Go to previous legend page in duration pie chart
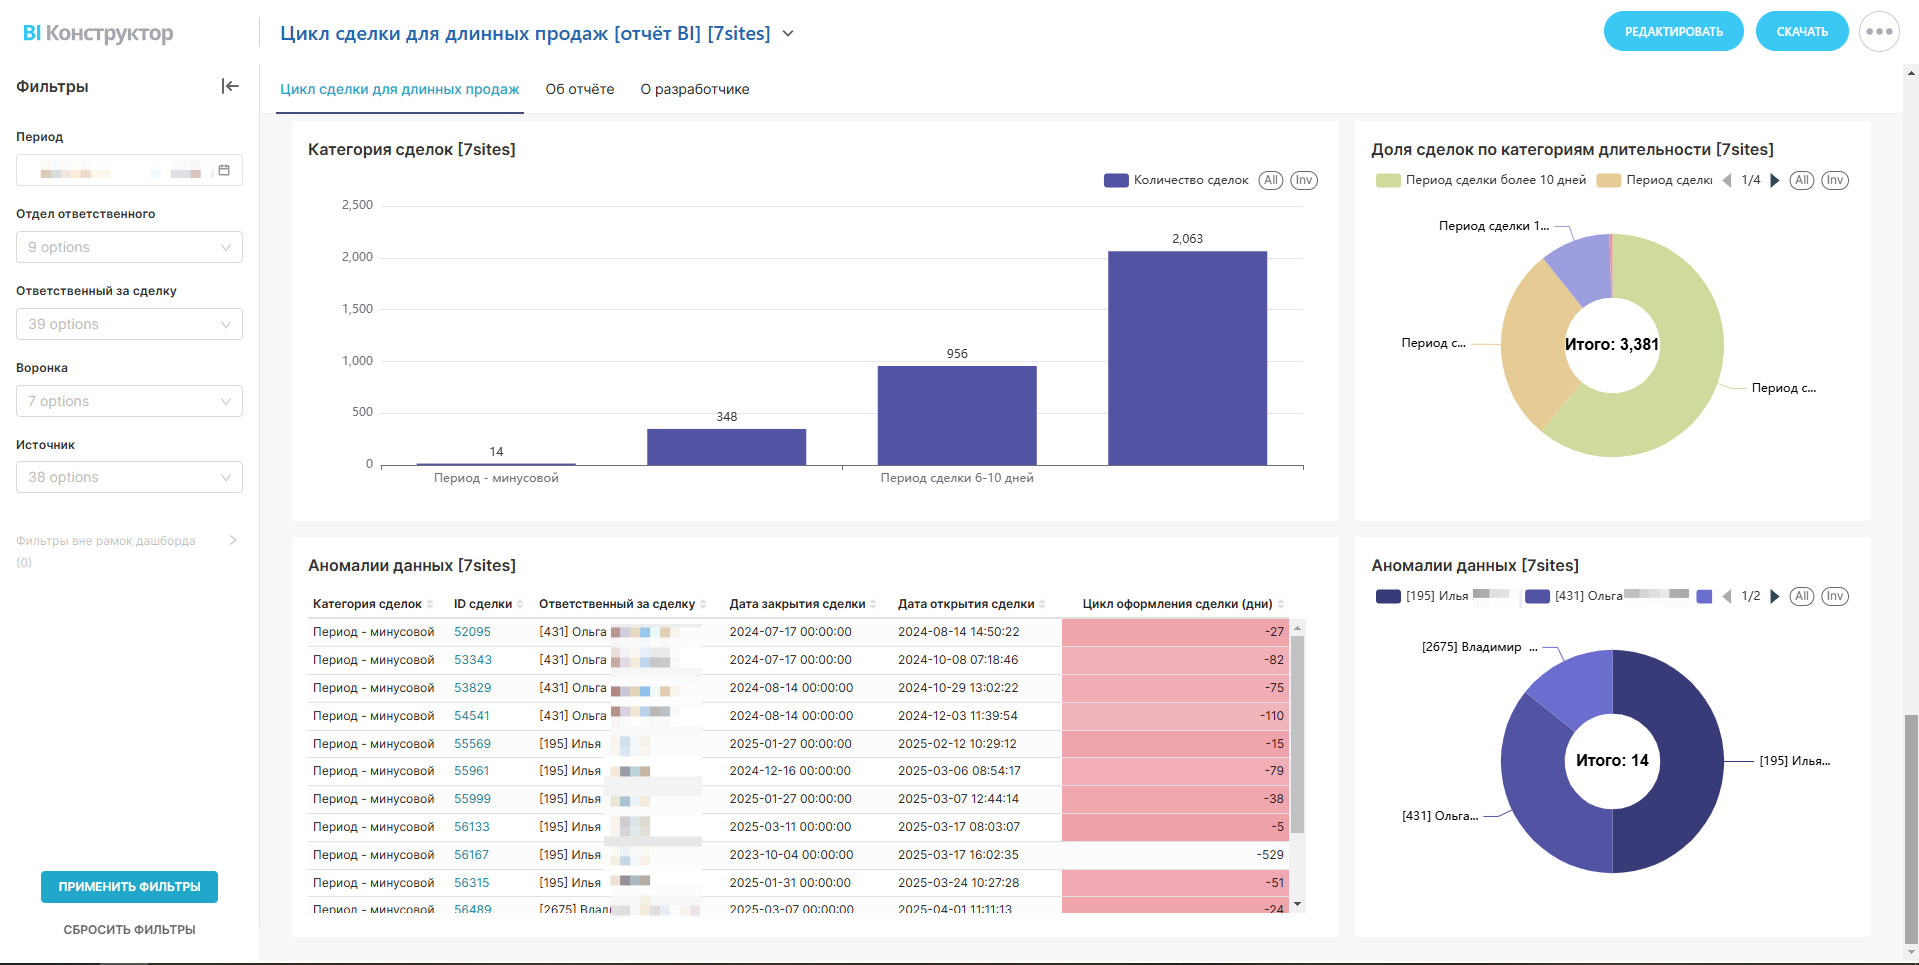The height and width of the screenshot is (965, 1919). (1726, 181)
